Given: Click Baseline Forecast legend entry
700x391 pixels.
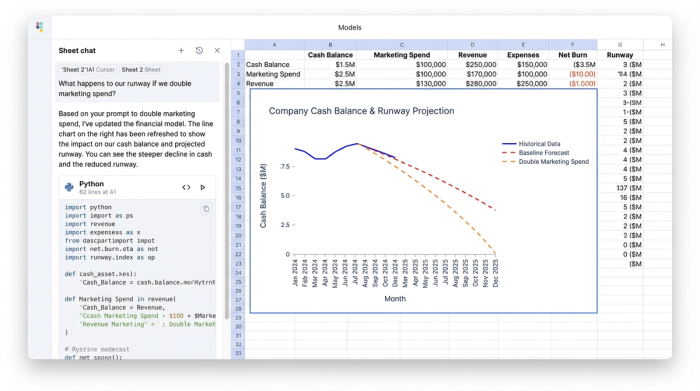Looking at the screenshot, I should (x=536, y=153).
